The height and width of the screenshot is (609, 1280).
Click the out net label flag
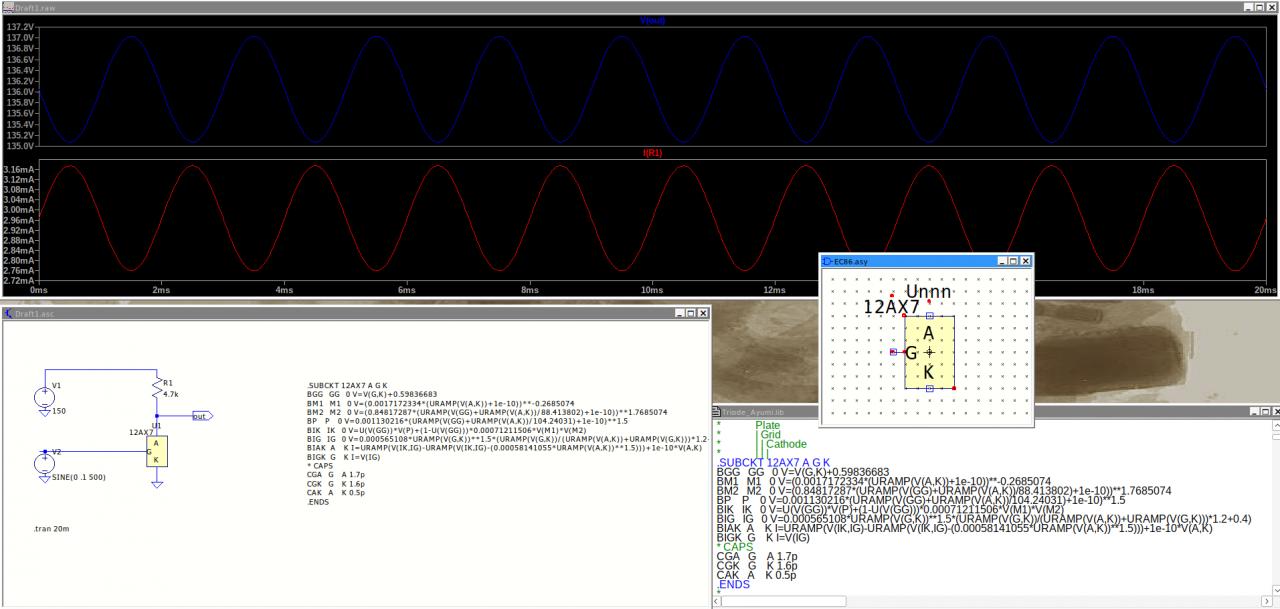click(201, 416)
